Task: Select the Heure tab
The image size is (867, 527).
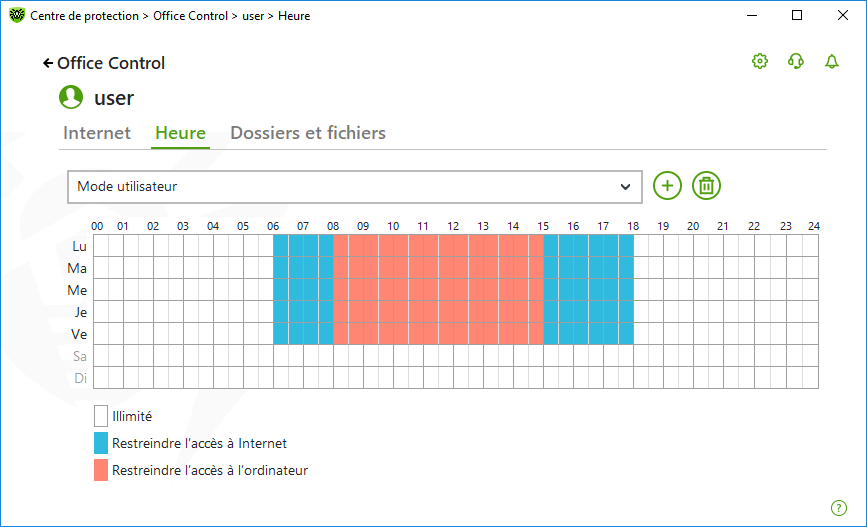Action: pyautogui.click(x=180, y=133)
